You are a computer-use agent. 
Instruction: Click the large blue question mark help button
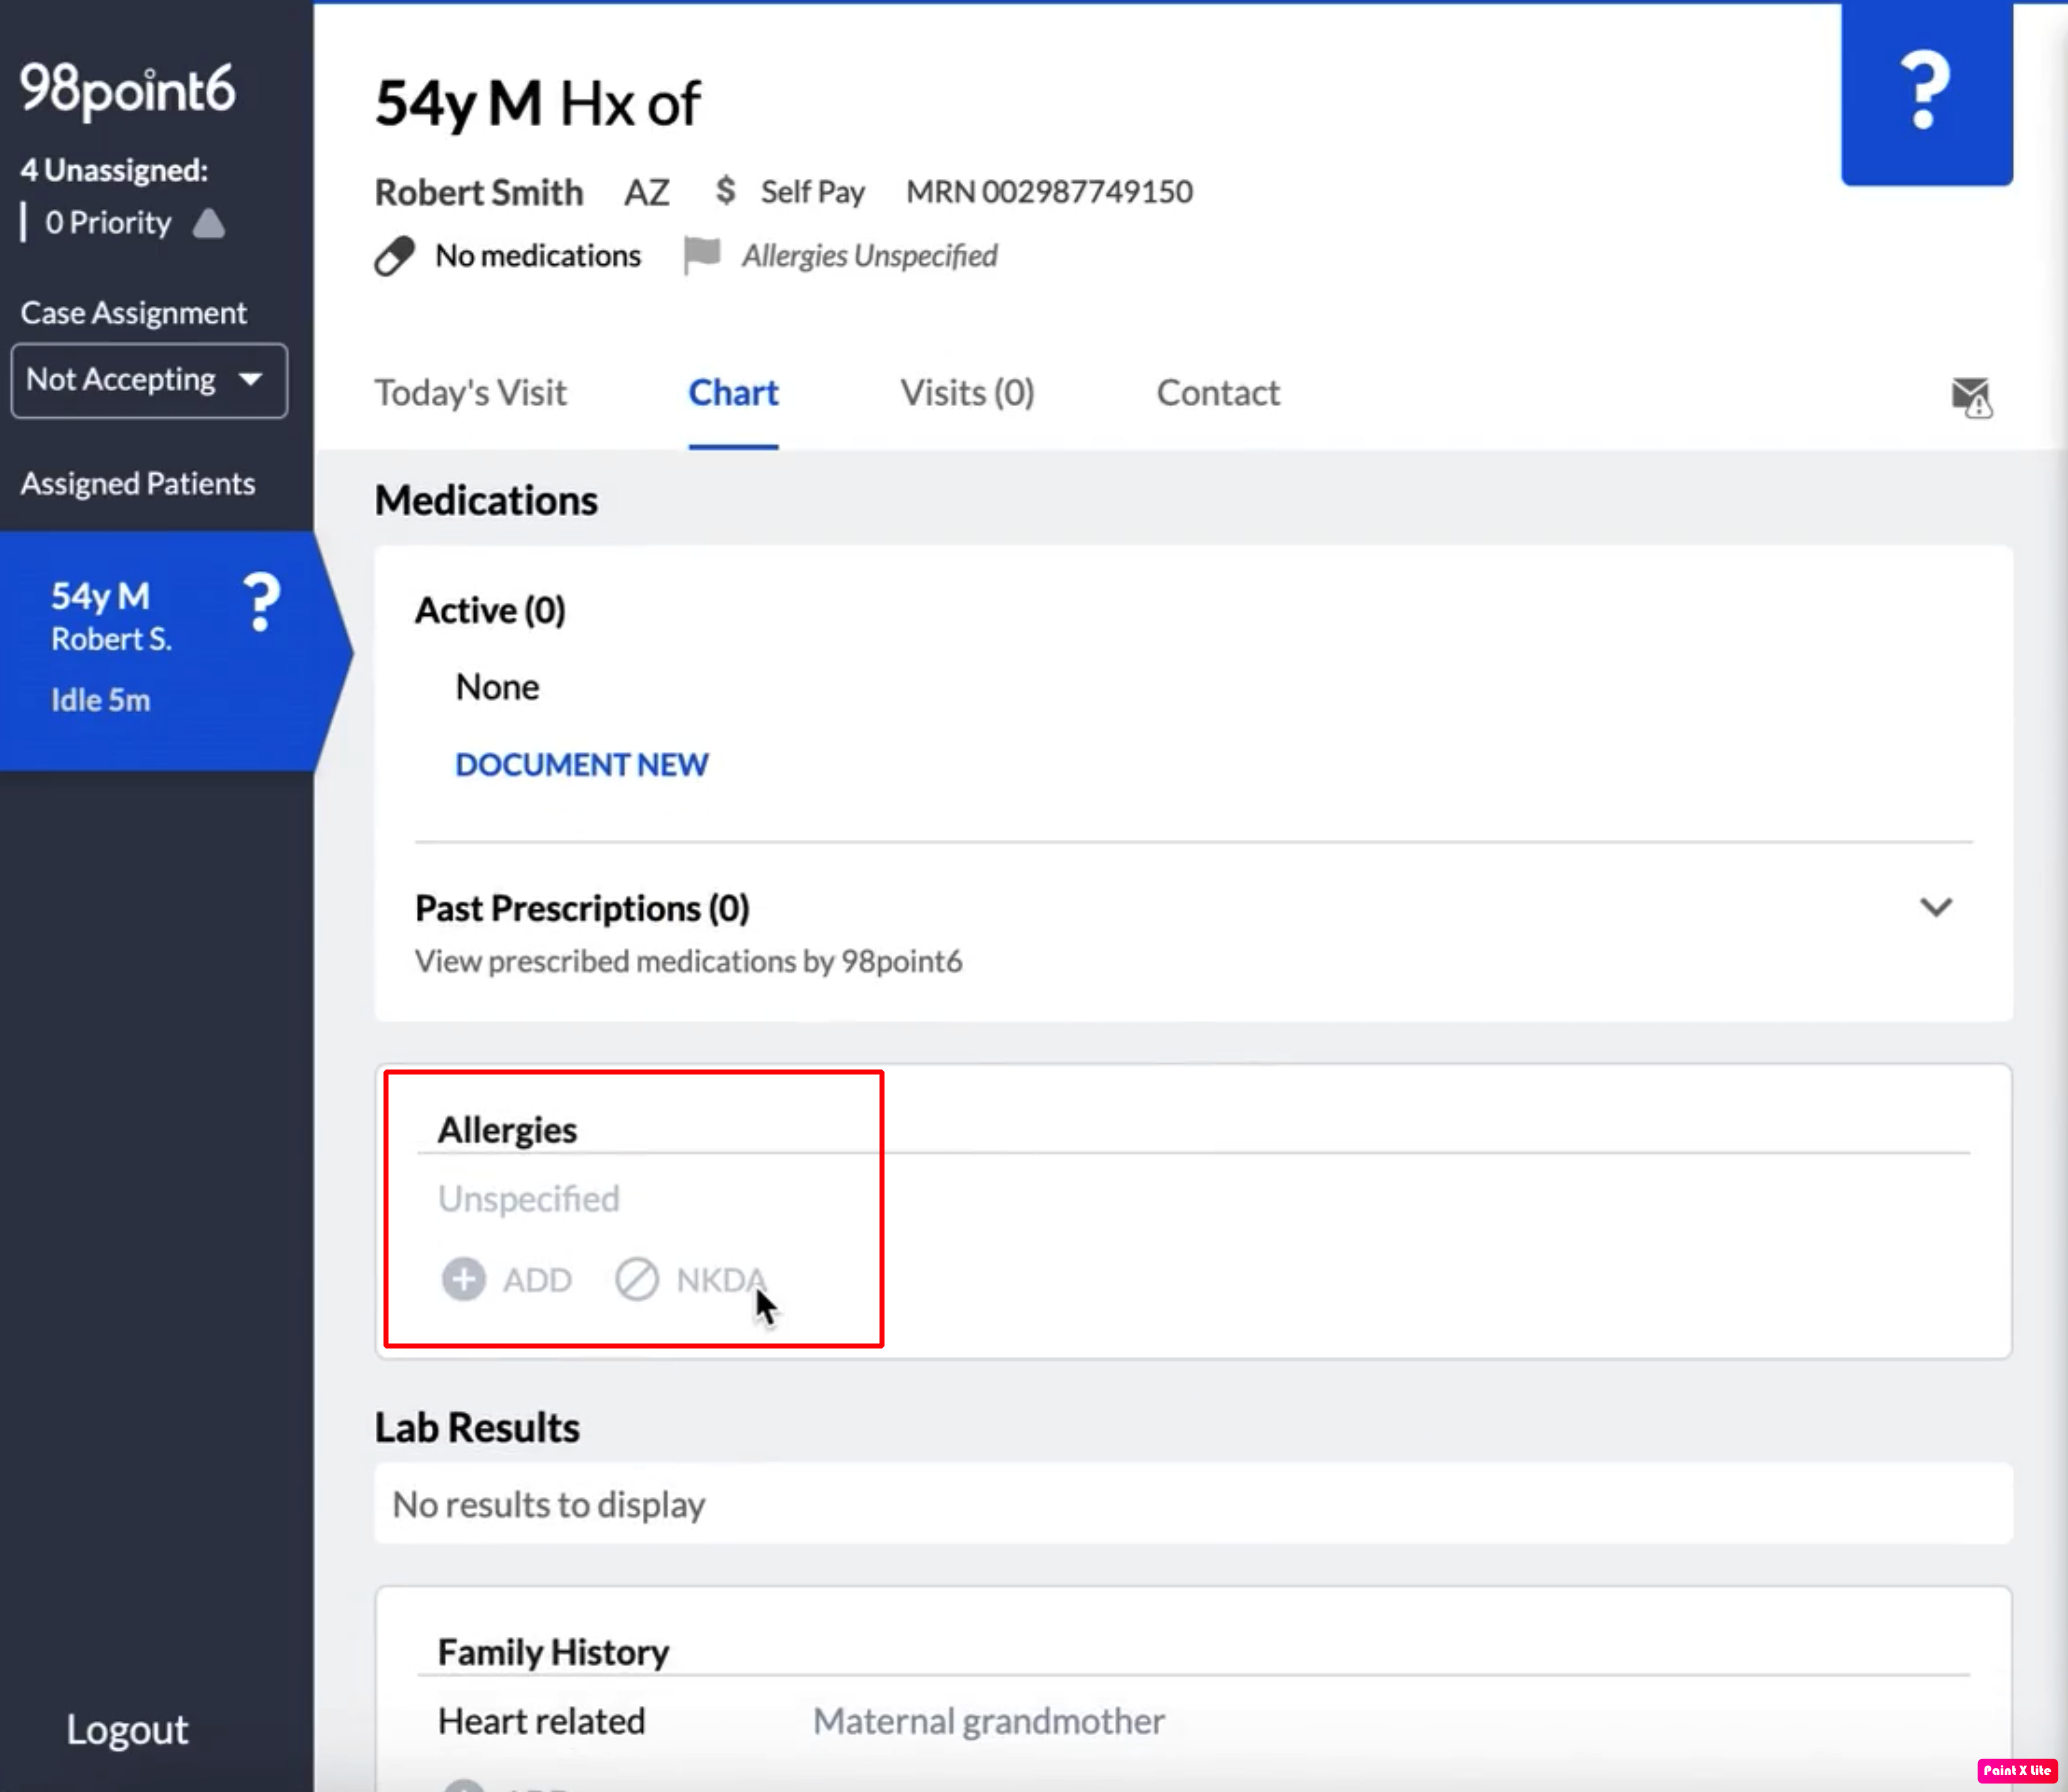(1925, 92)
